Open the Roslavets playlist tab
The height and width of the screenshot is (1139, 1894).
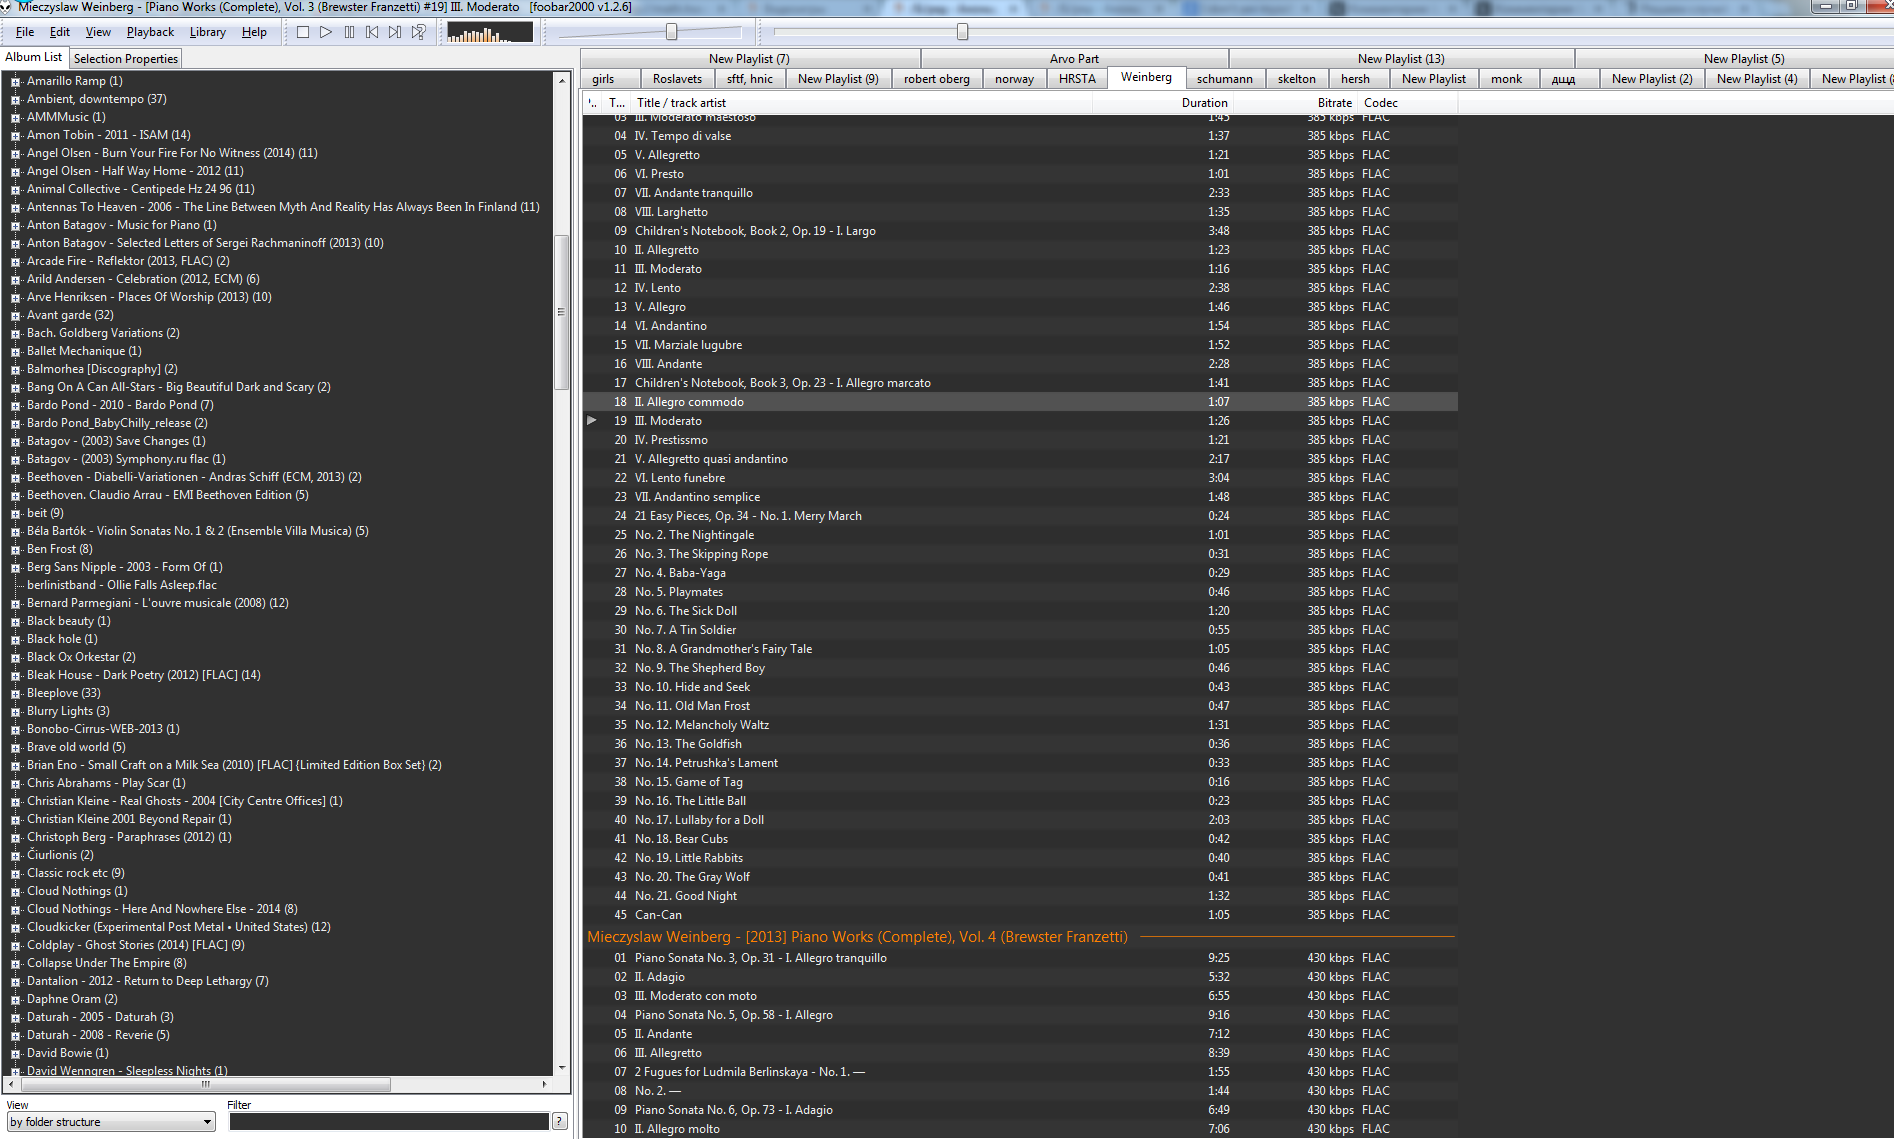677,79
